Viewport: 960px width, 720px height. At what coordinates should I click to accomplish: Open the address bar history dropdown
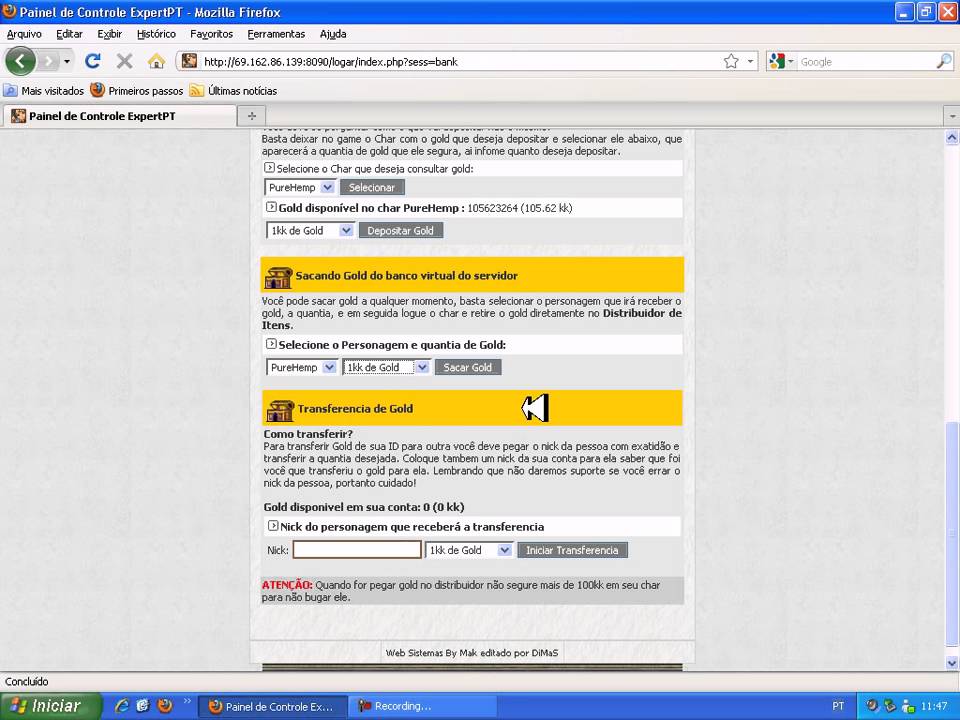pyautogui.click(x=750, y=61)
